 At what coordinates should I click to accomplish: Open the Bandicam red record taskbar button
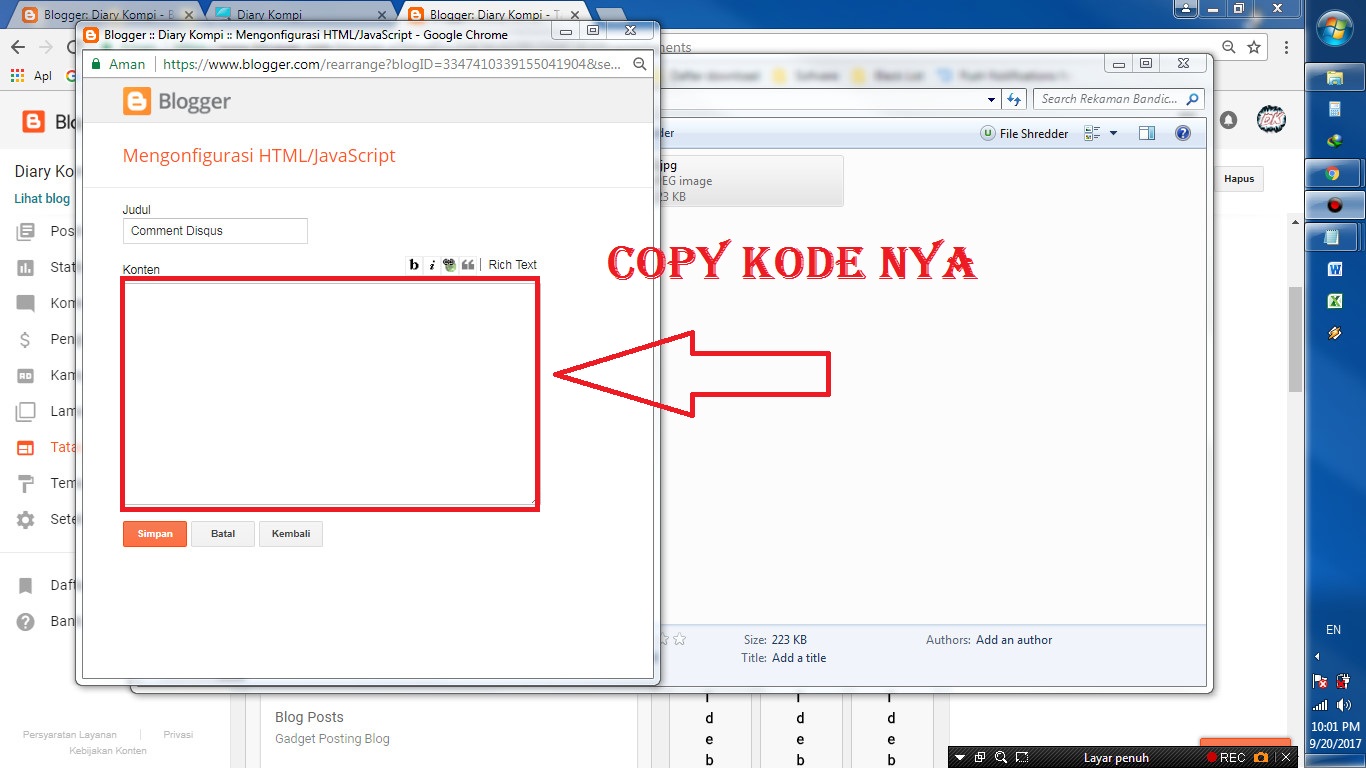[x=1334, y=205]
